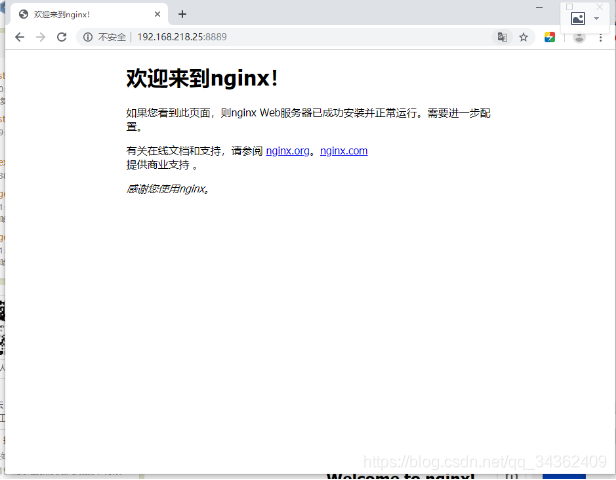Image resolution: width=616 pixels, height=480 pixels.
Task: Expand the dropdown arrow beside the picture icon
Action: coord(596,18)
